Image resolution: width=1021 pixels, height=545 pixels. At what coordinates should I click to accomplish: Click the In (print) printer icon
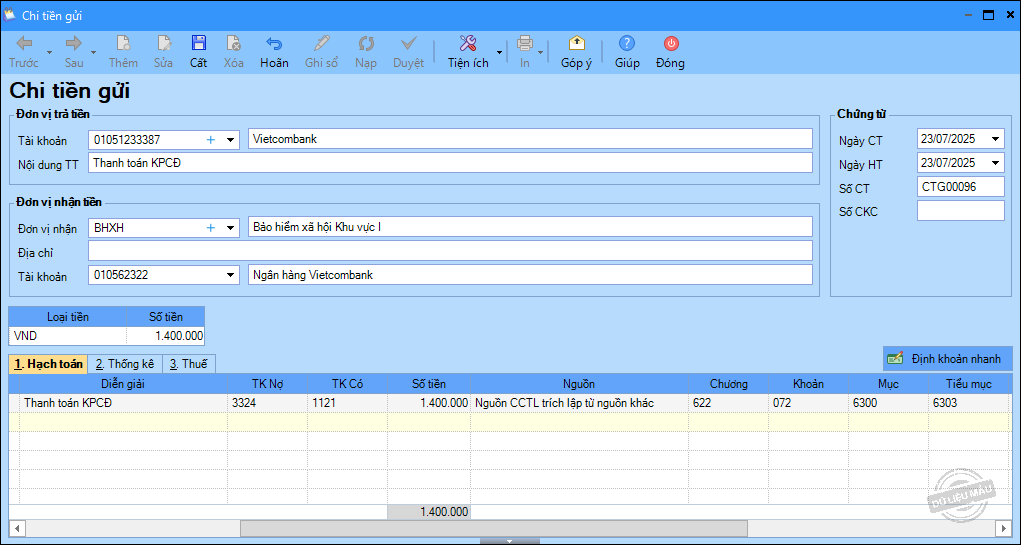pos(524,44)
